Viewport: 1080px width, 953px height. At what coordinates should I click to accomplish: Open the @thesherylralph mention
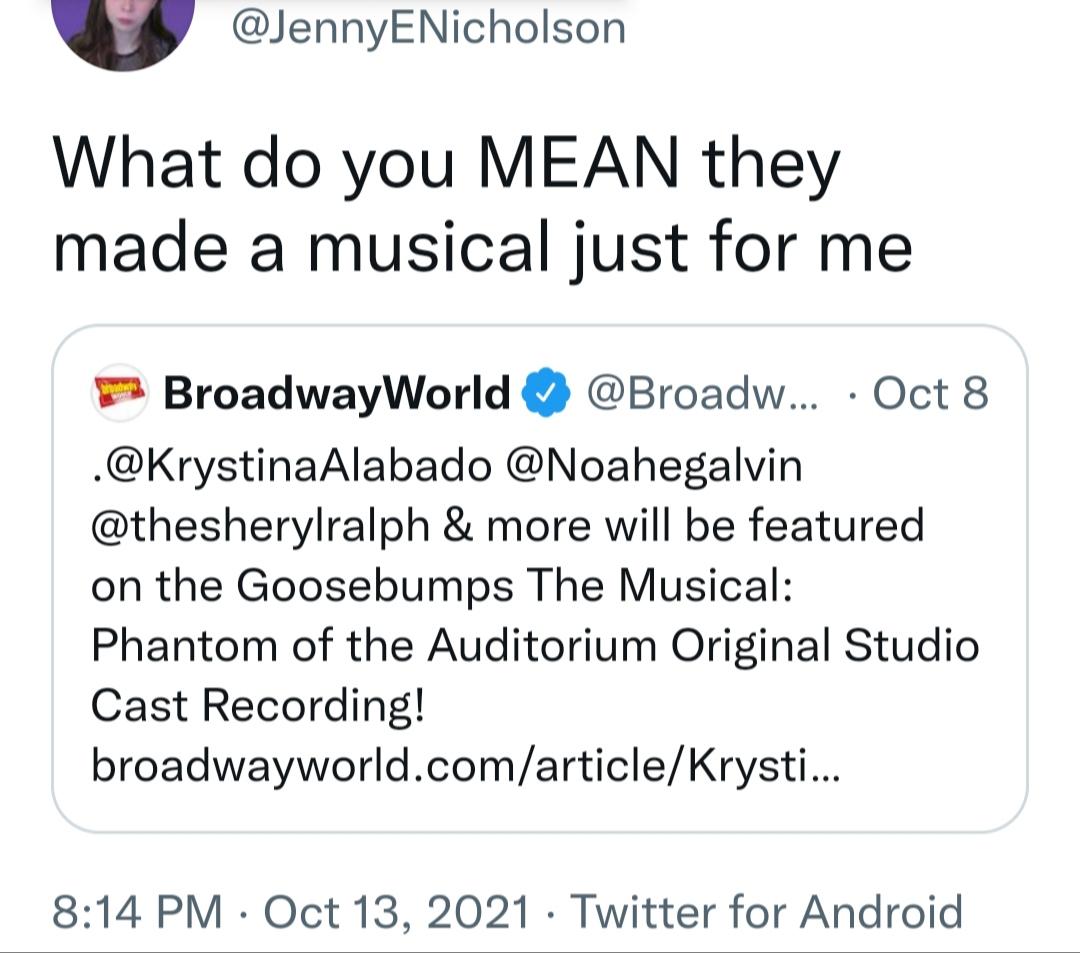(x=260, y=527)
